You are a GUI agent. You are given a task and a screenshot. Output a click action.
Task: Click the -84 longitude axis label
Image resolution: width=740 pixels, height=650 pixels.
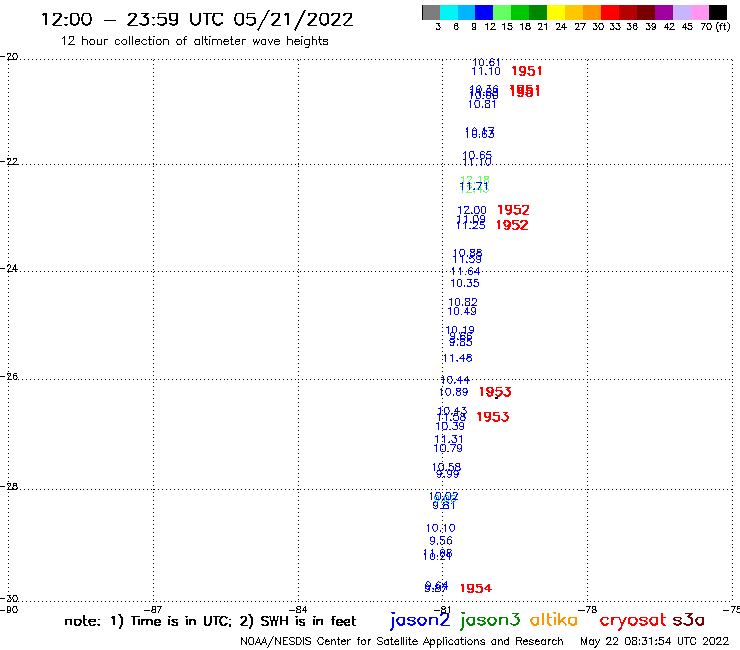298,610
